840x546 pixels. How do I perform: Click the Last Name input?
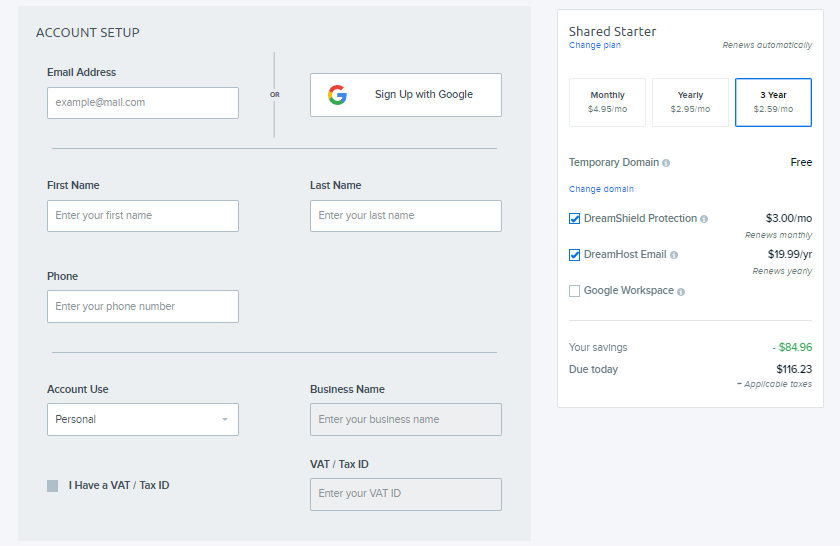pyautogui.click(x=406, y=216)
